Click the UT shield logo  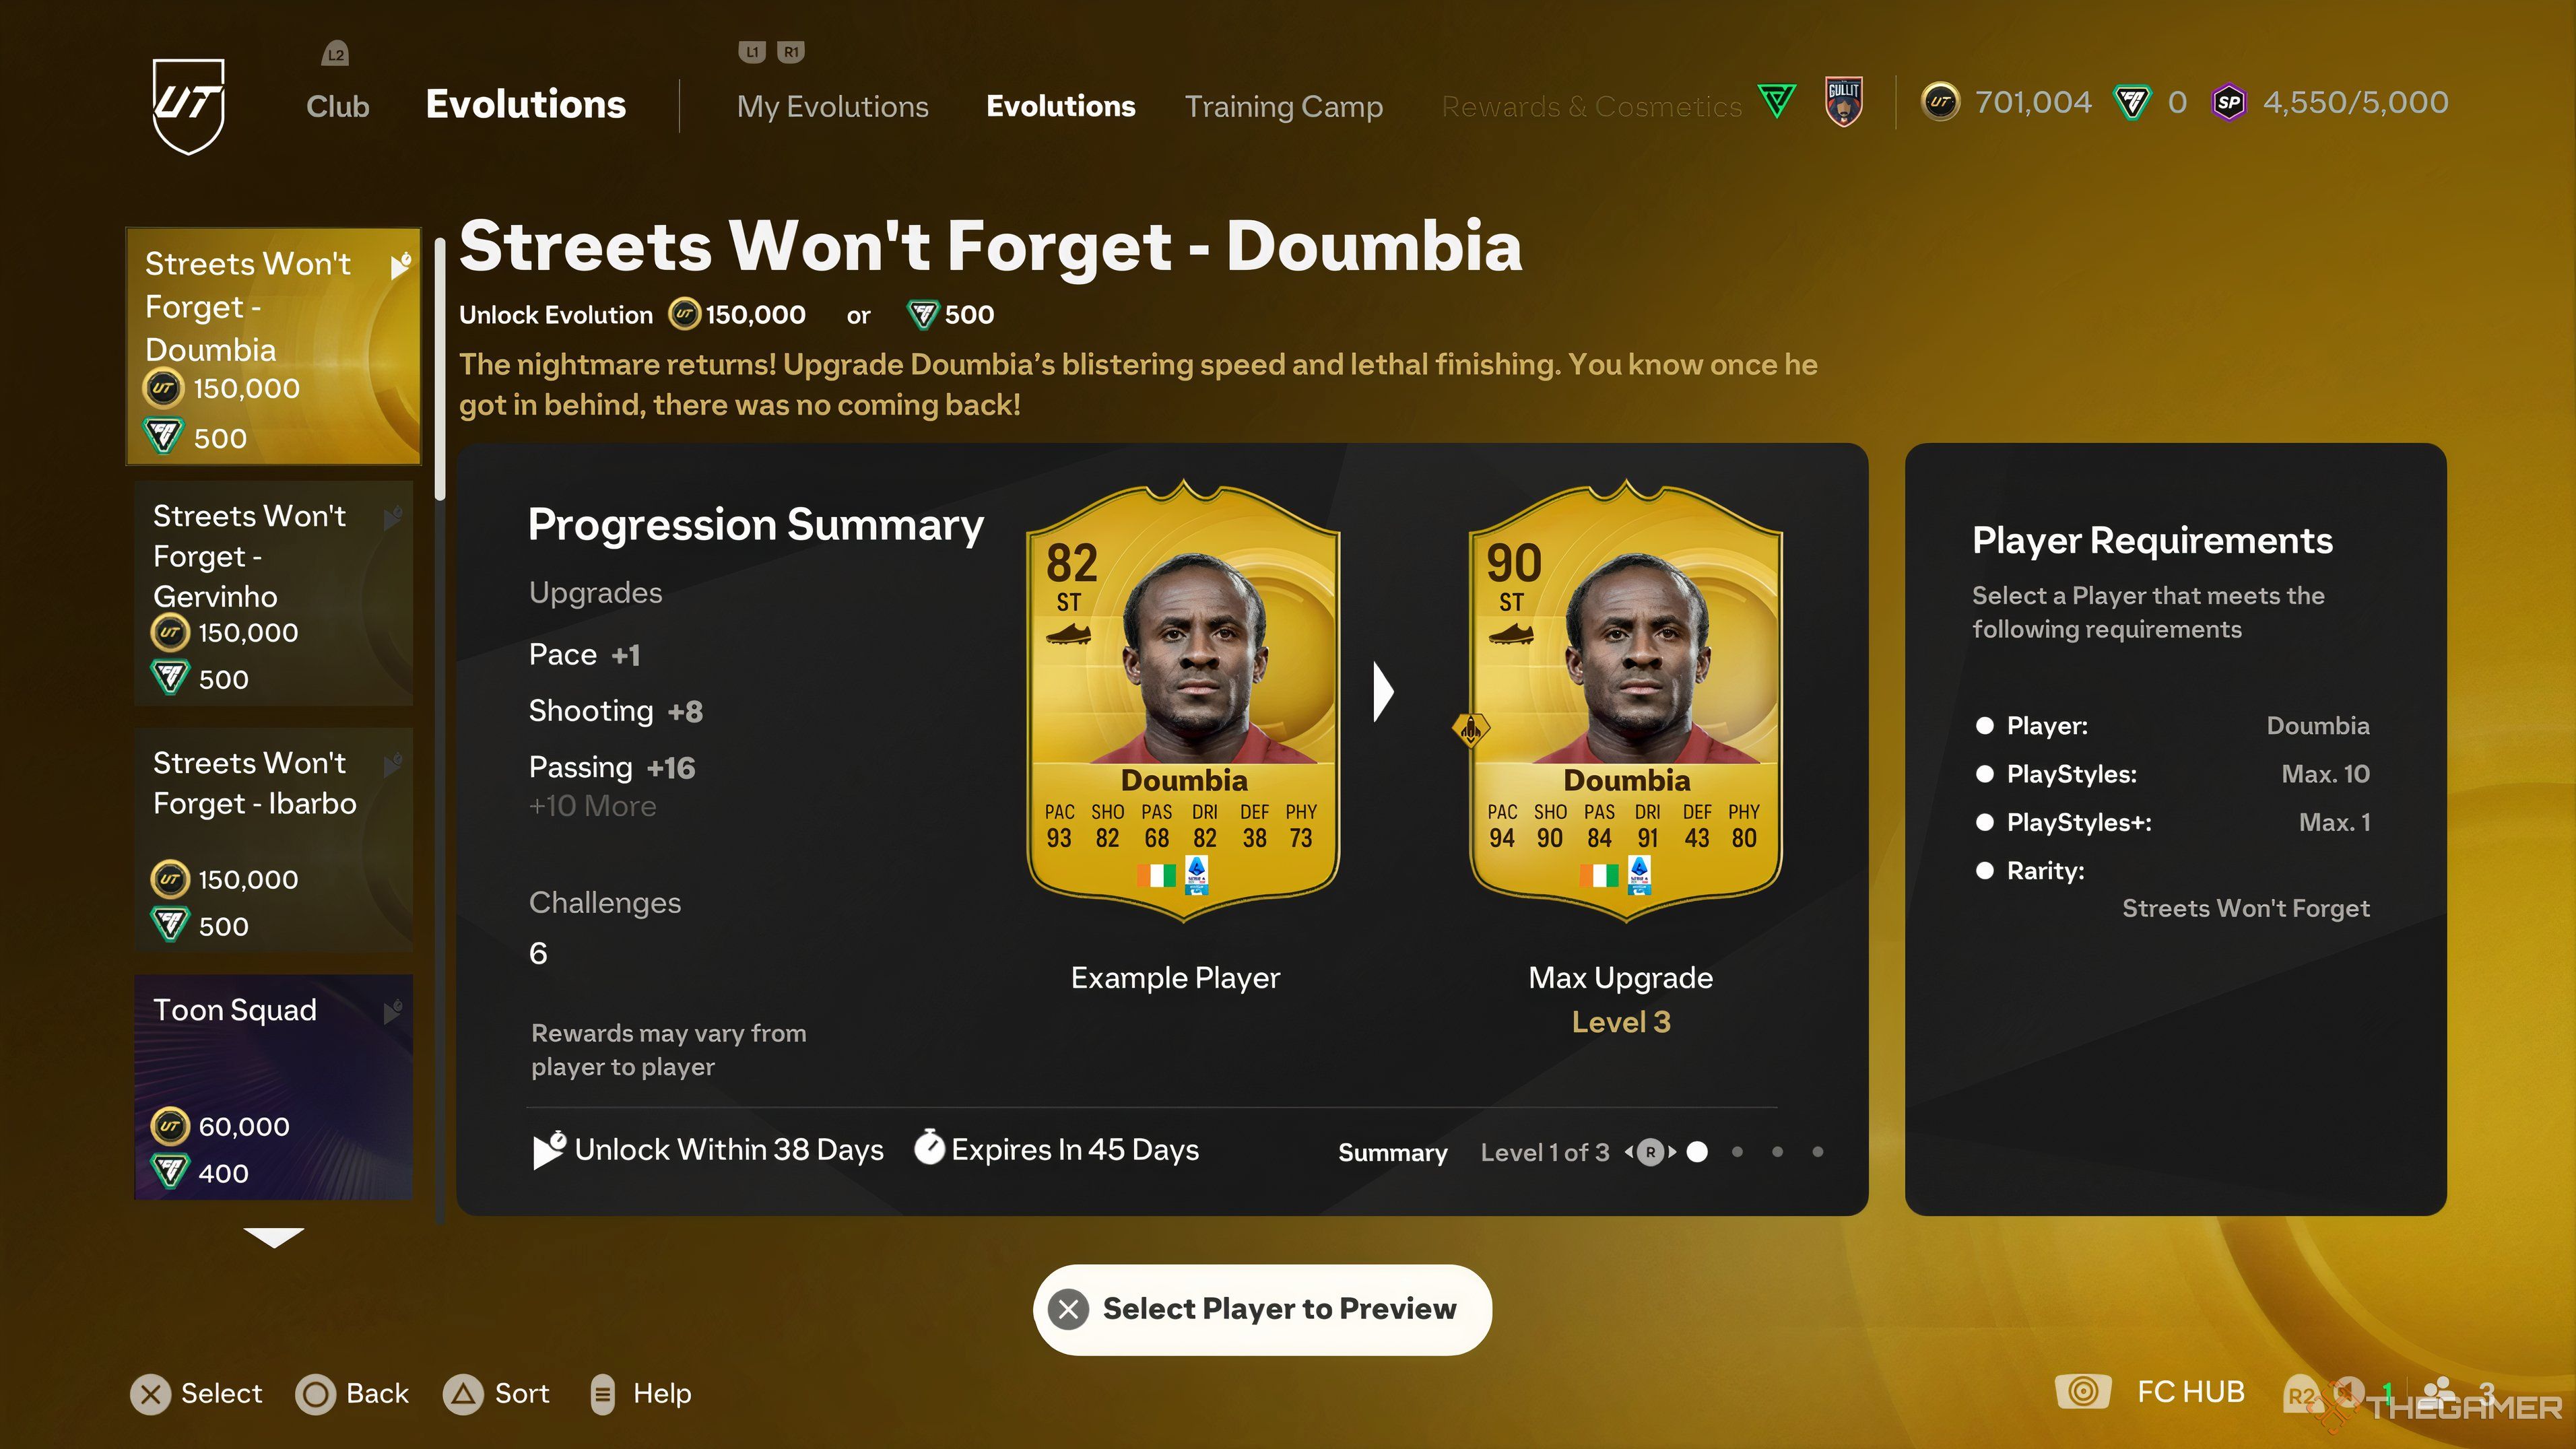coord(188,105)
